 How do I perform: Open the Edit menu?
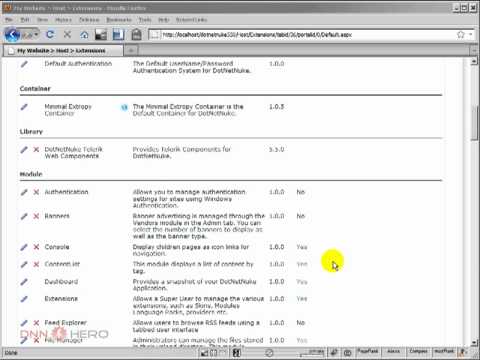pyautogui.click(x=25, y=20)
